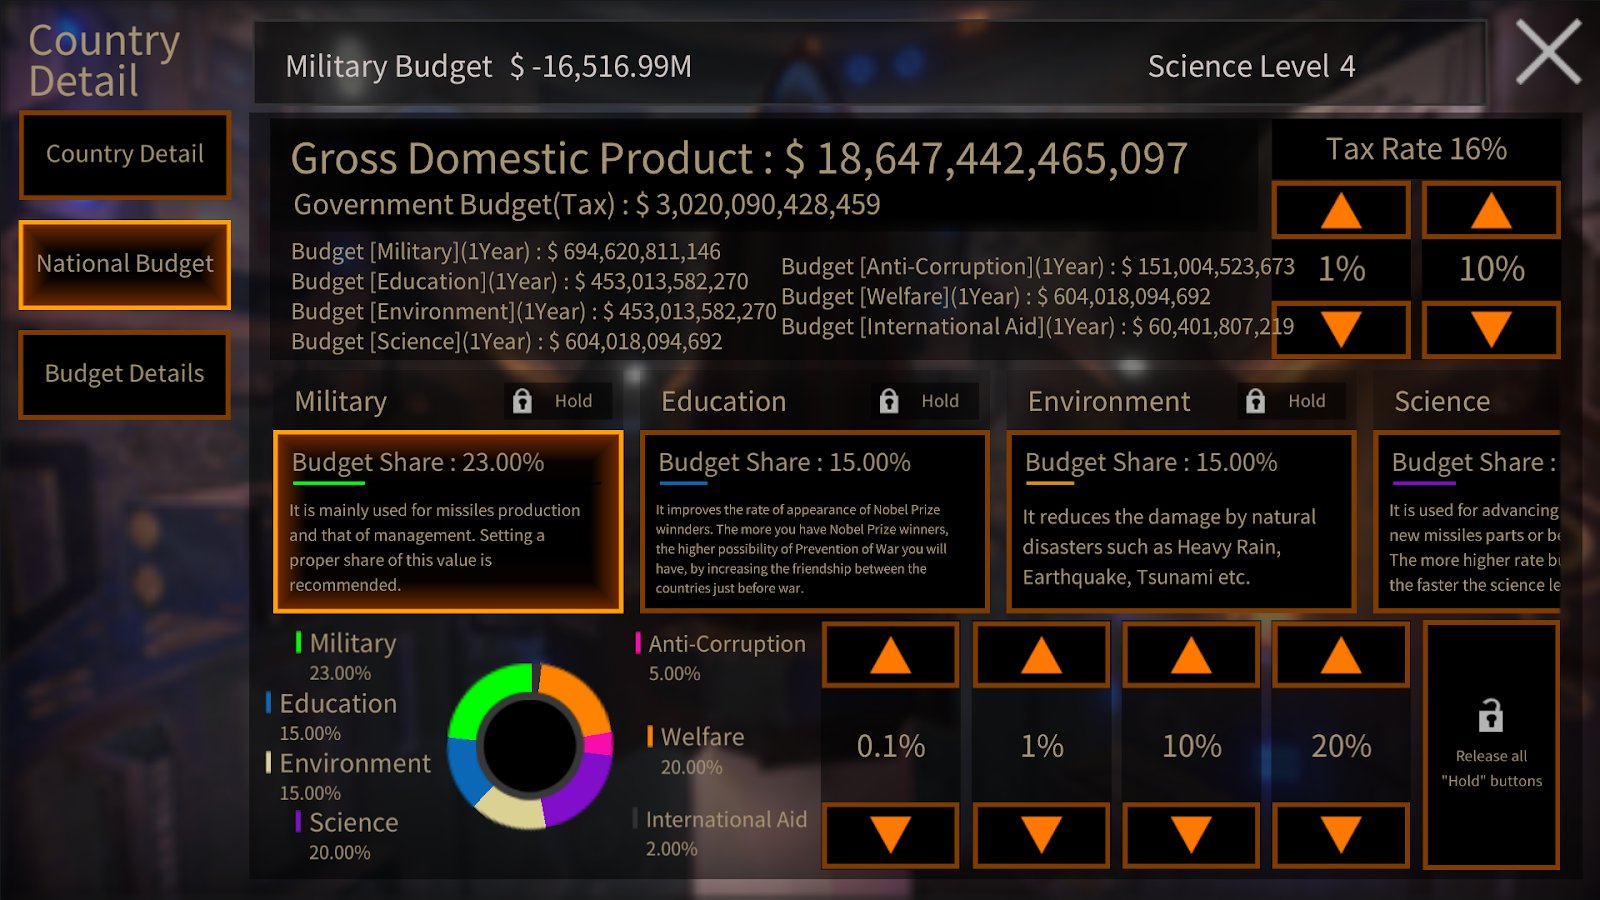This screenshot has width=1600, height=900.
Task: Increase tax rate by 1%
Action: coord(1340,210)
